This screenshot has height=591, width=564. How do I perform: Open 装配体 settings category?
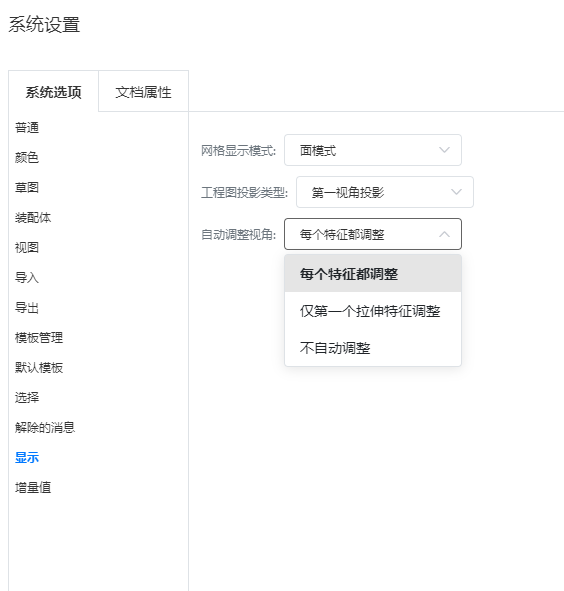click(x=33, y=217)
